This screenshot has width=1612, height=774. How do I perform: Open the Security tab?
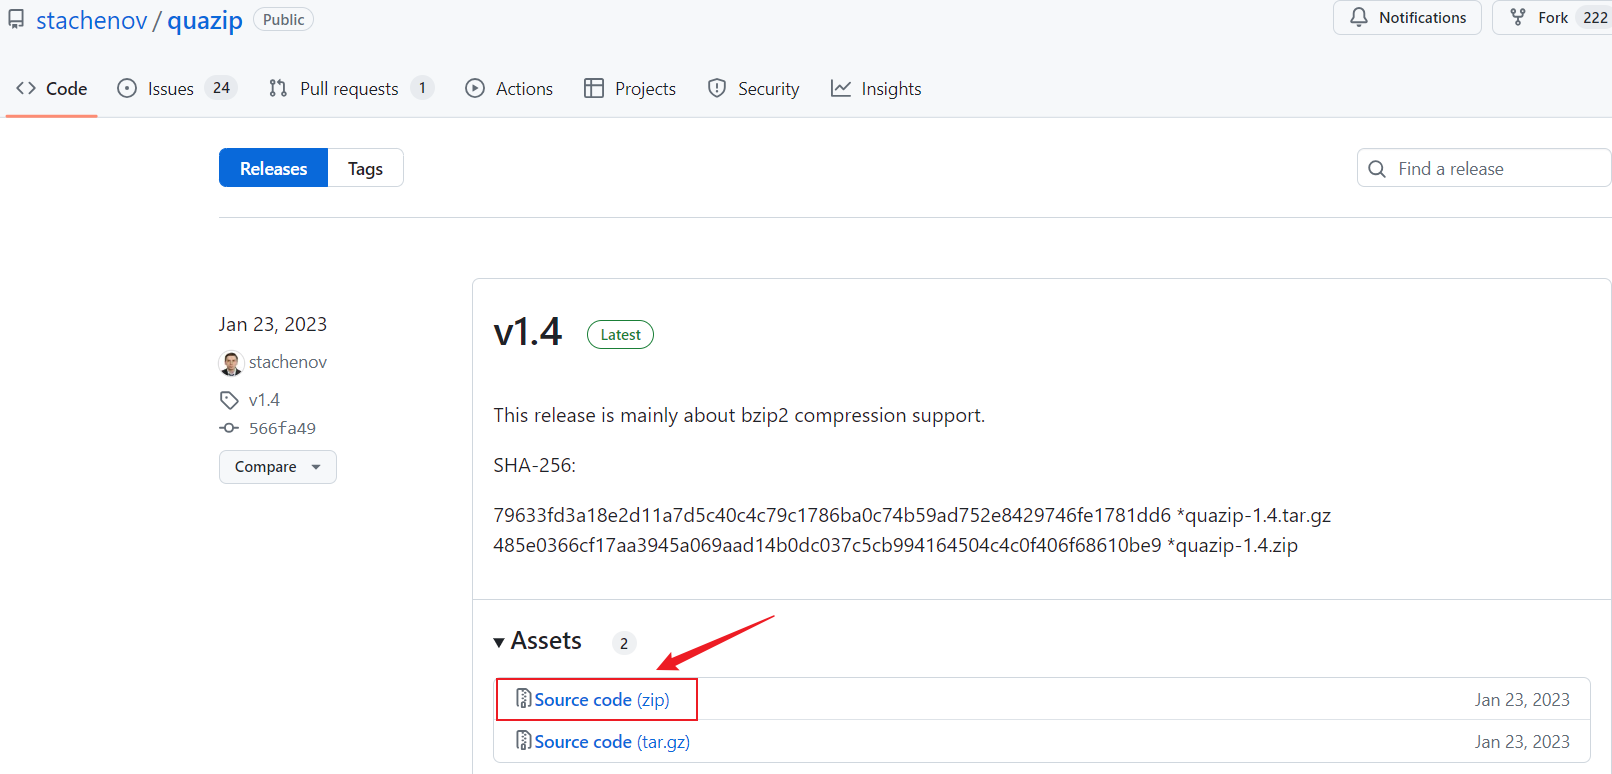pyautogui.click(x=753, y=89)
